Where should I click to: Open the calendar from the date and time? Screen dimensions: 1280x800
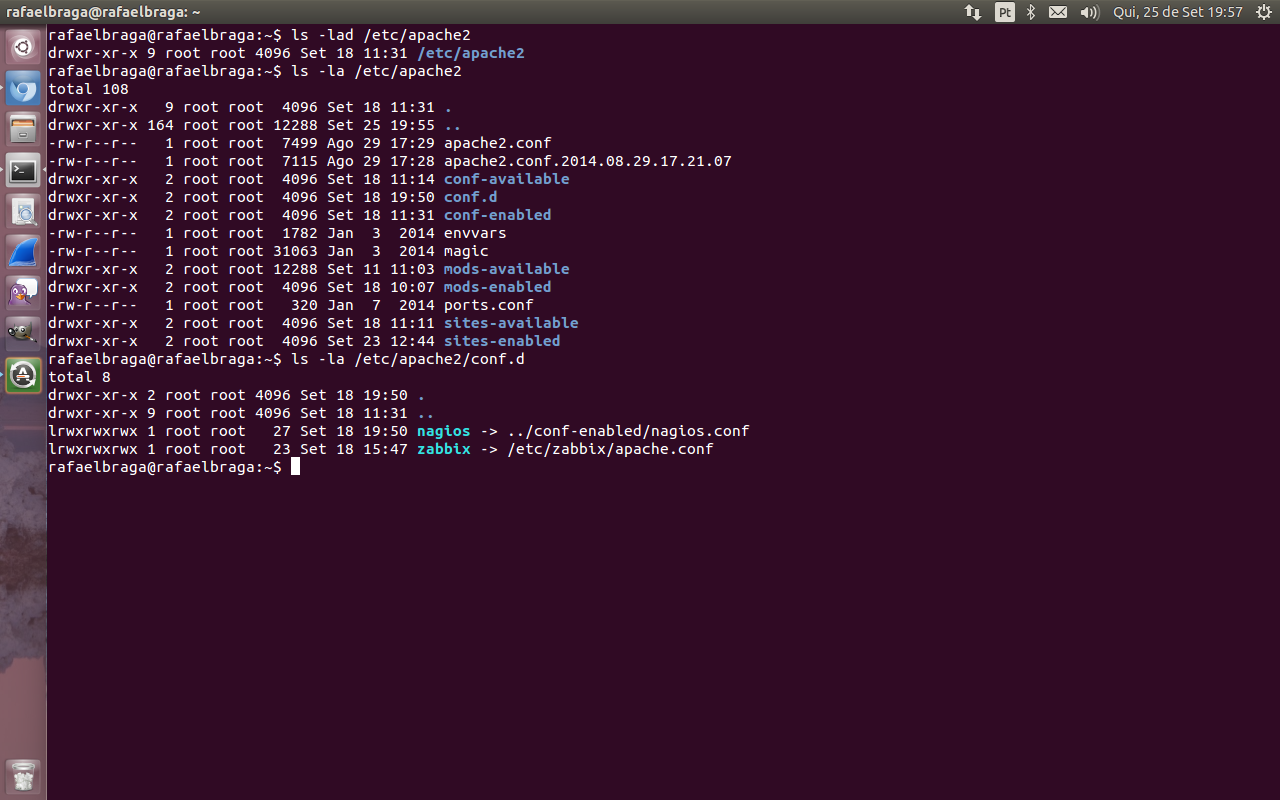[1177, 12]
